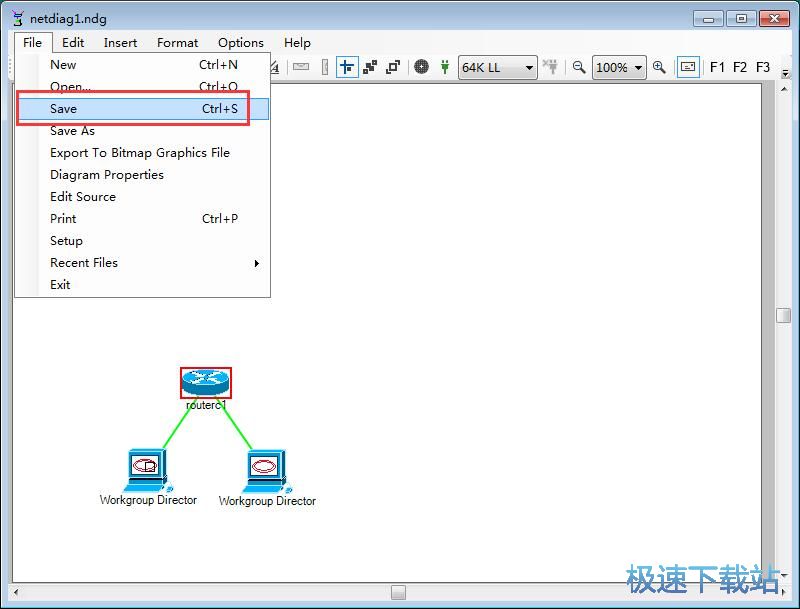Select Export To Bitmap Graphics File
The image size is (800, 609).
(x=142, y=153)
